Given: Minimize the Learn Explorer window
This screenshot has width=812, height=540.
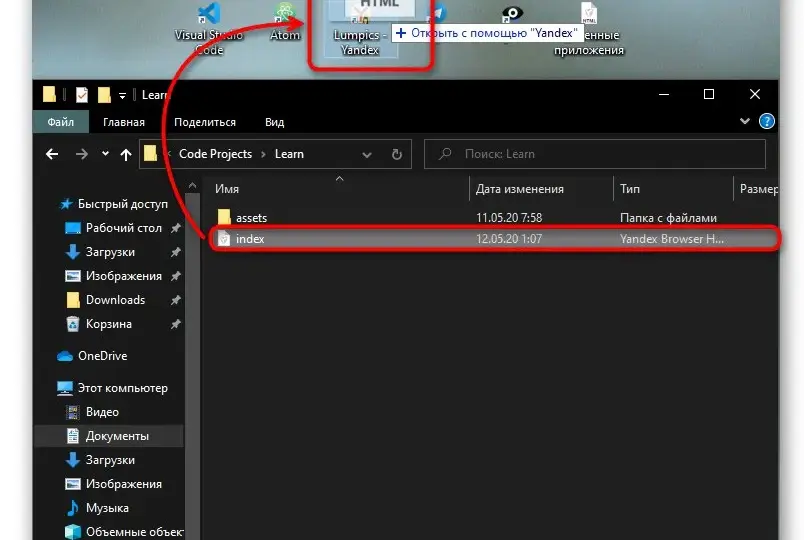Looking at the screenshot, I should [x=664, y=94].
